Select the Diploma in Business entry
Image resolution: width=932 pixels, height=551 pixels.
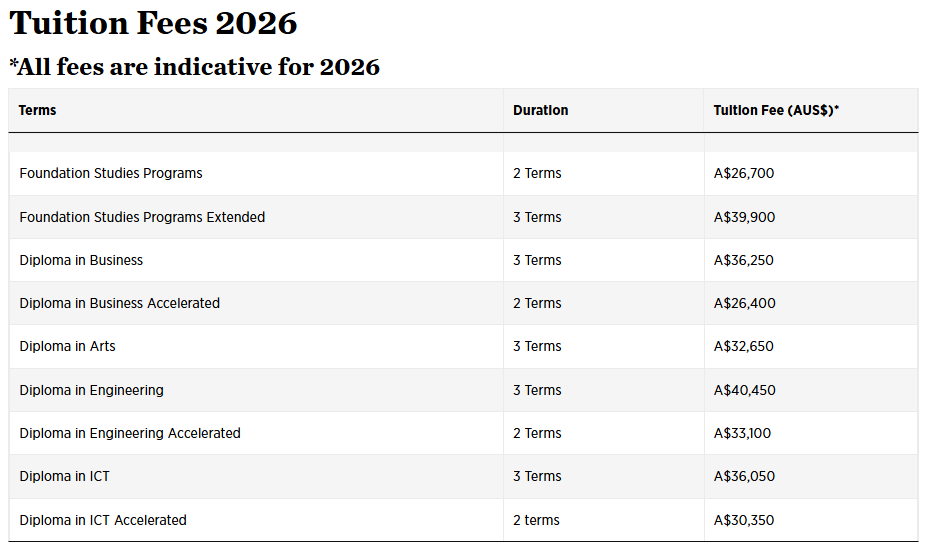[81, 260]
